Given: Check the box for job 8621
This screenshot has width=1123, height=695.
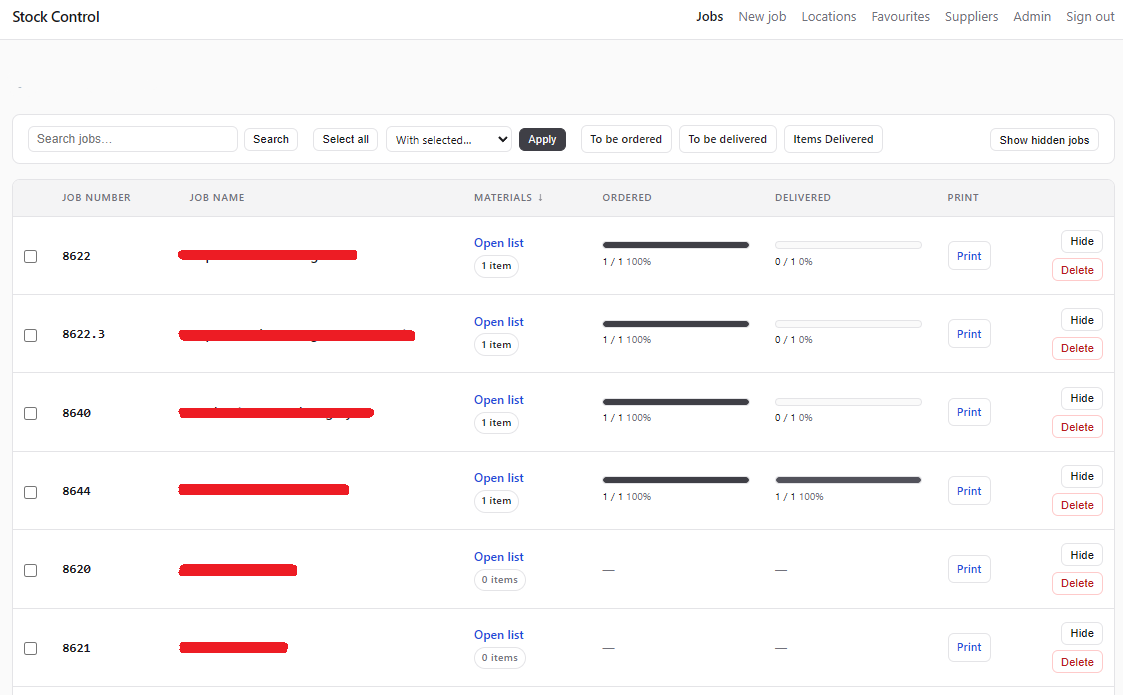Looking at the screenshot, I should point(31,648).
